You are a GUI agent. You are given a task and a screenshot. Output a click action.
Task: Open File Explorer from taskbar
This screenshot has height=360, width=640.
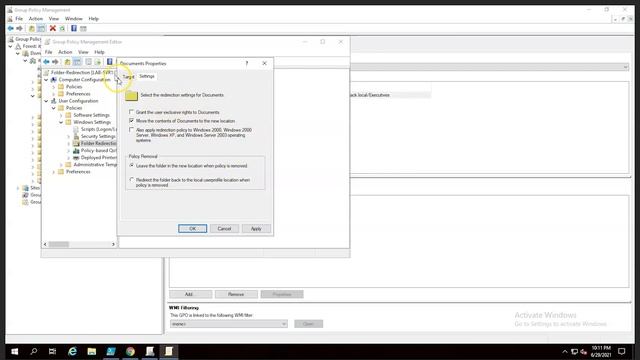[91, 351]
